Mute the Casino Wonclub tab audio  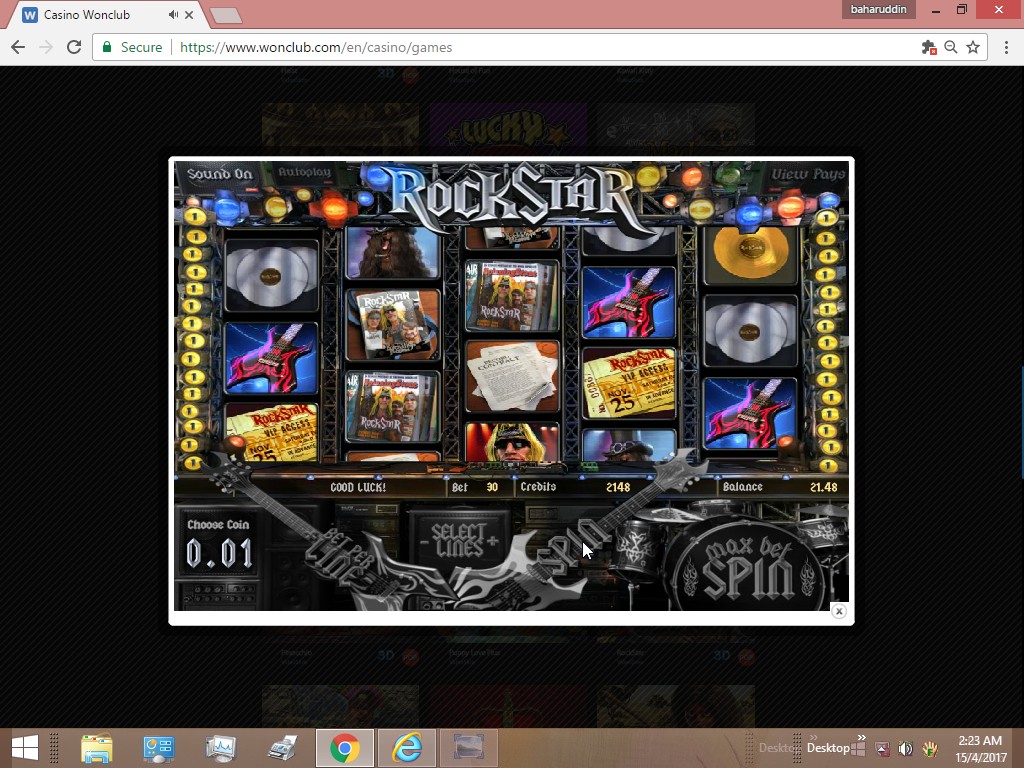(174, 15)
